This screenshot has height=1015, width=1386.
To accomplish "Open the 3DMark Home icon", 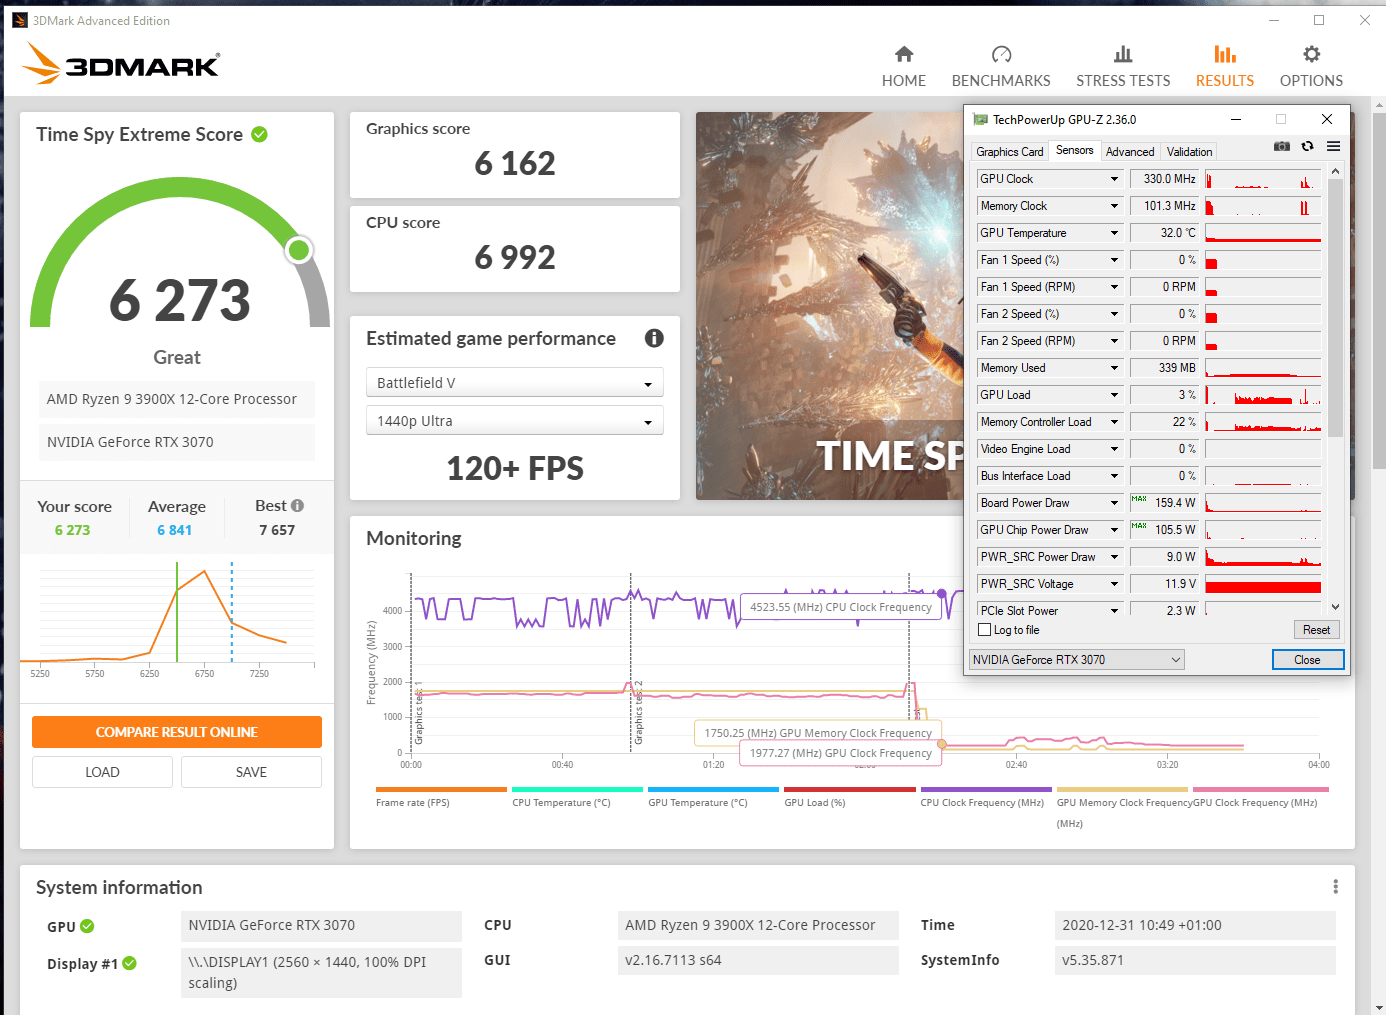I will [904, 54].
